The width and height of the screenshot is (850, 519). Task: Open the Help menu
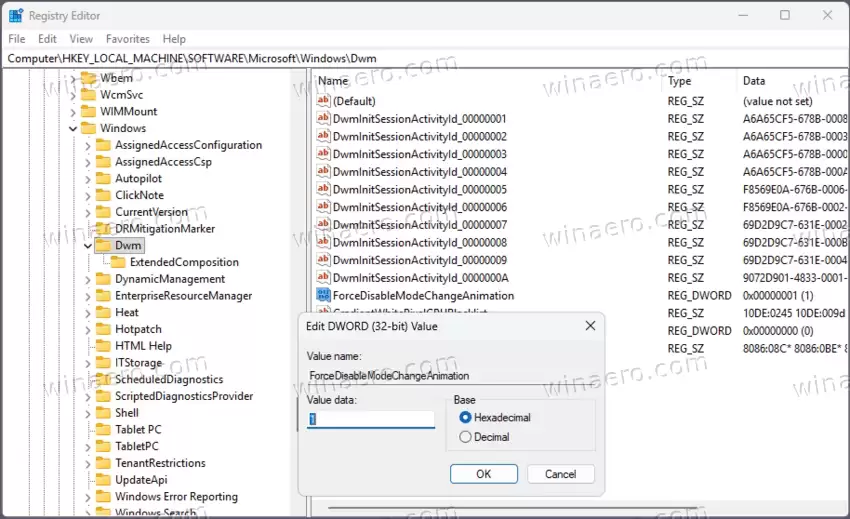coord(174,39)
